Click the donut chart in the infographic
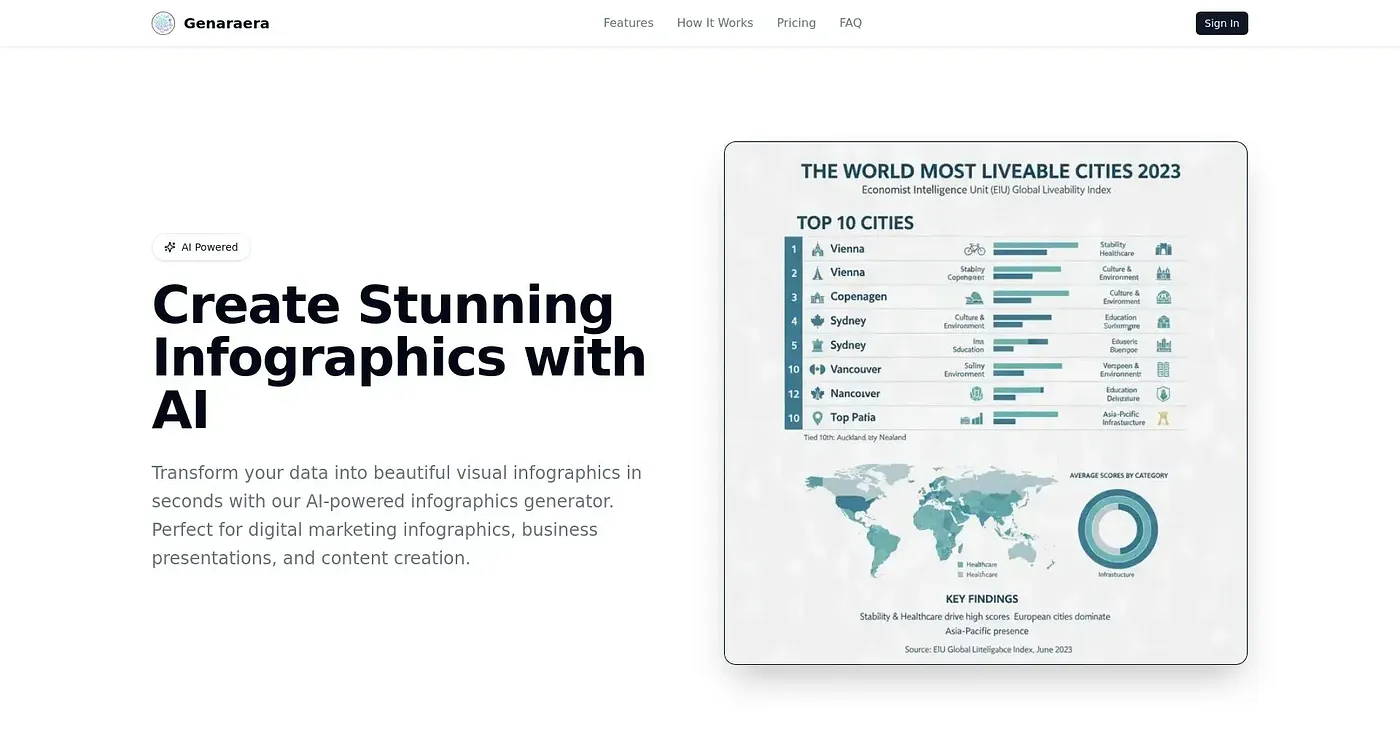The width and height of the screenshot is (1400, 729). (1118, 528)
